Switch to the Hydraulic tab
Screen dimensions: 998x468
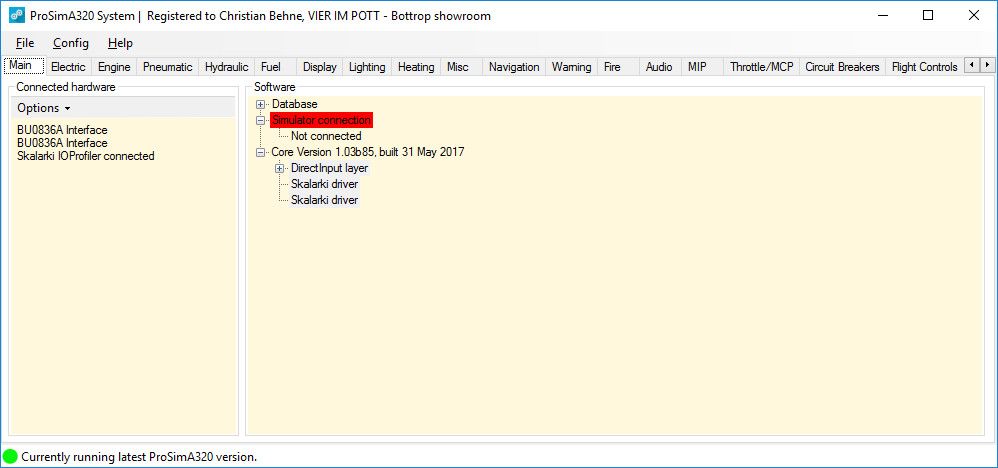tap(227, 67)
